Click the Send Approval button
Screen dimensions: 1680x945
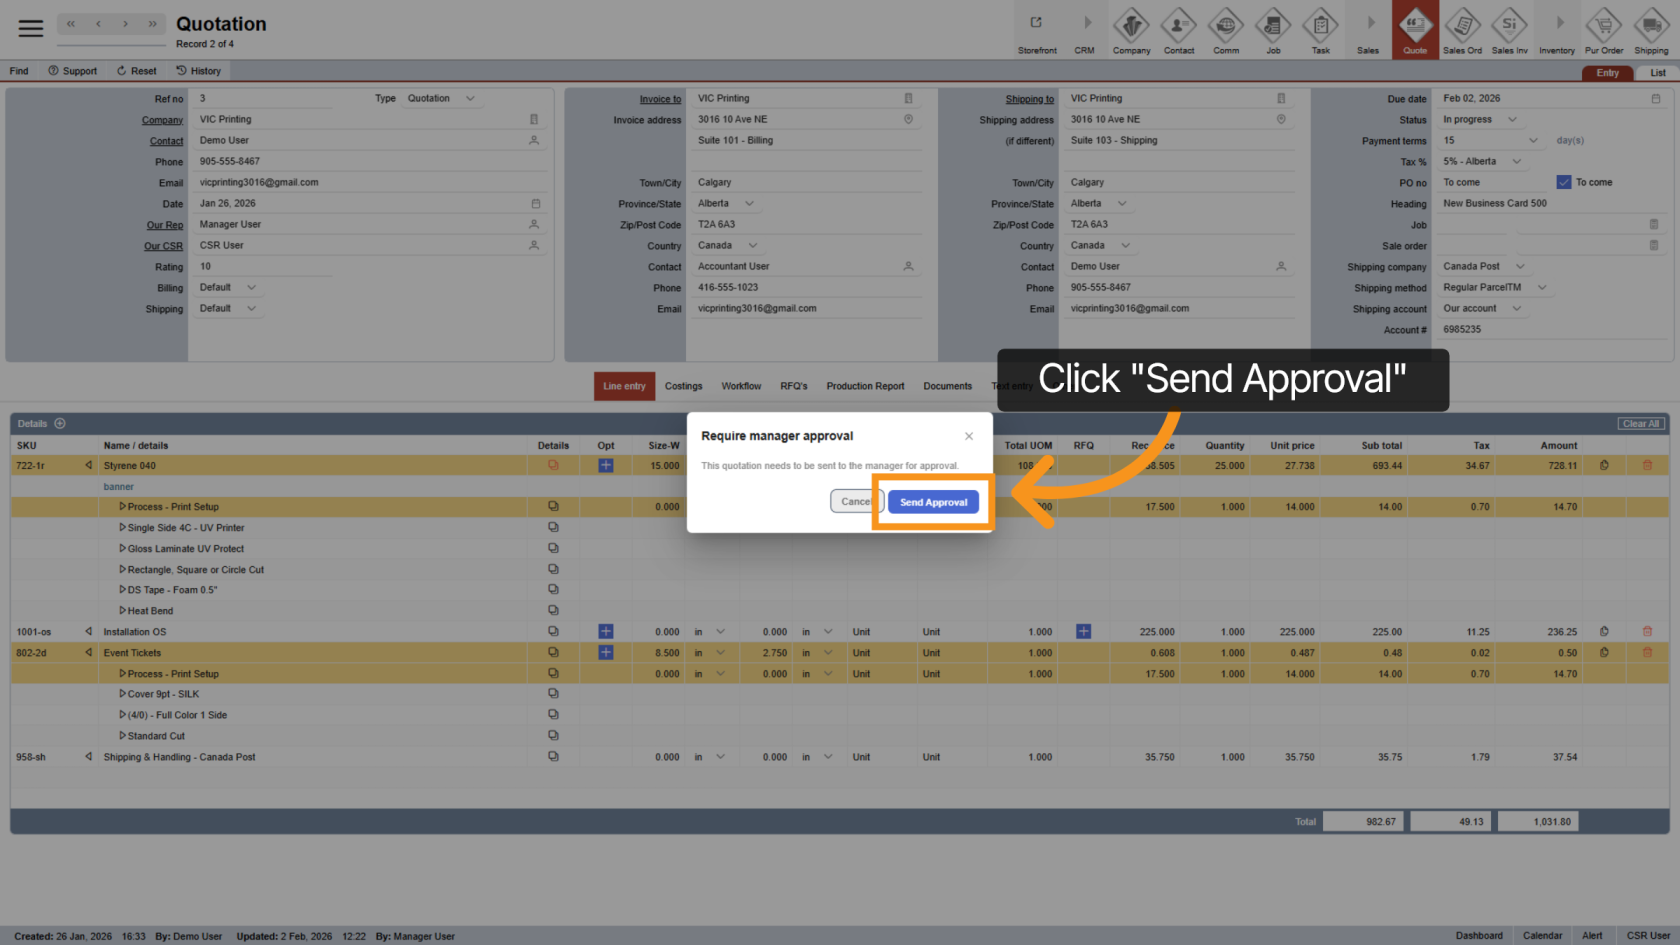coord(933,502)
